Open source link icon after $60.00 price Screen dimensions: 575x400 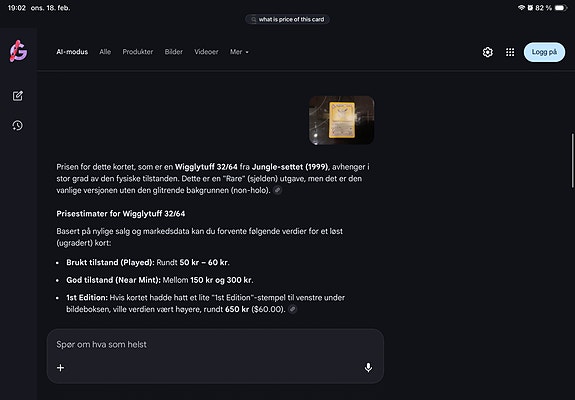tap(292, 309)
